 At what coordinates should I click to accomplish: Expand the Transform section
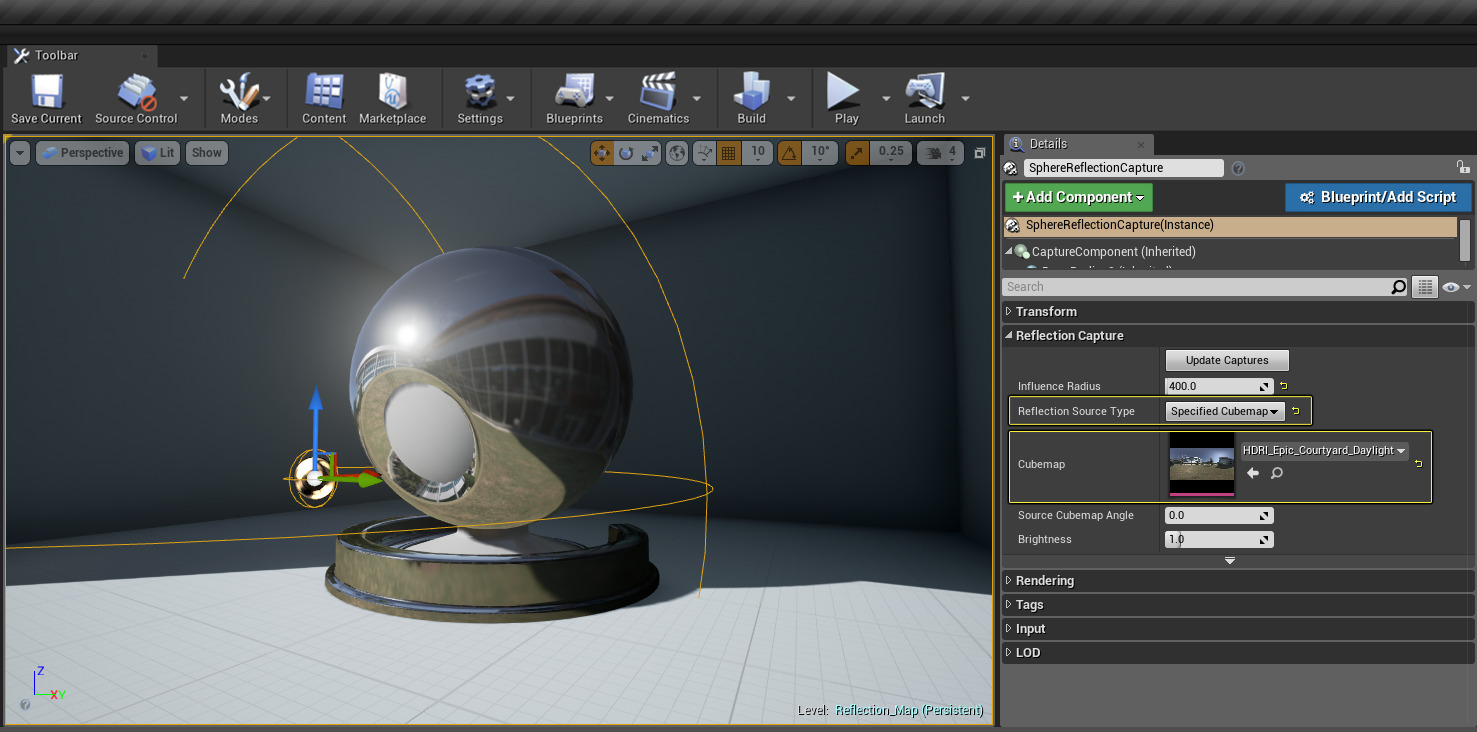[x=1046, y=312]
